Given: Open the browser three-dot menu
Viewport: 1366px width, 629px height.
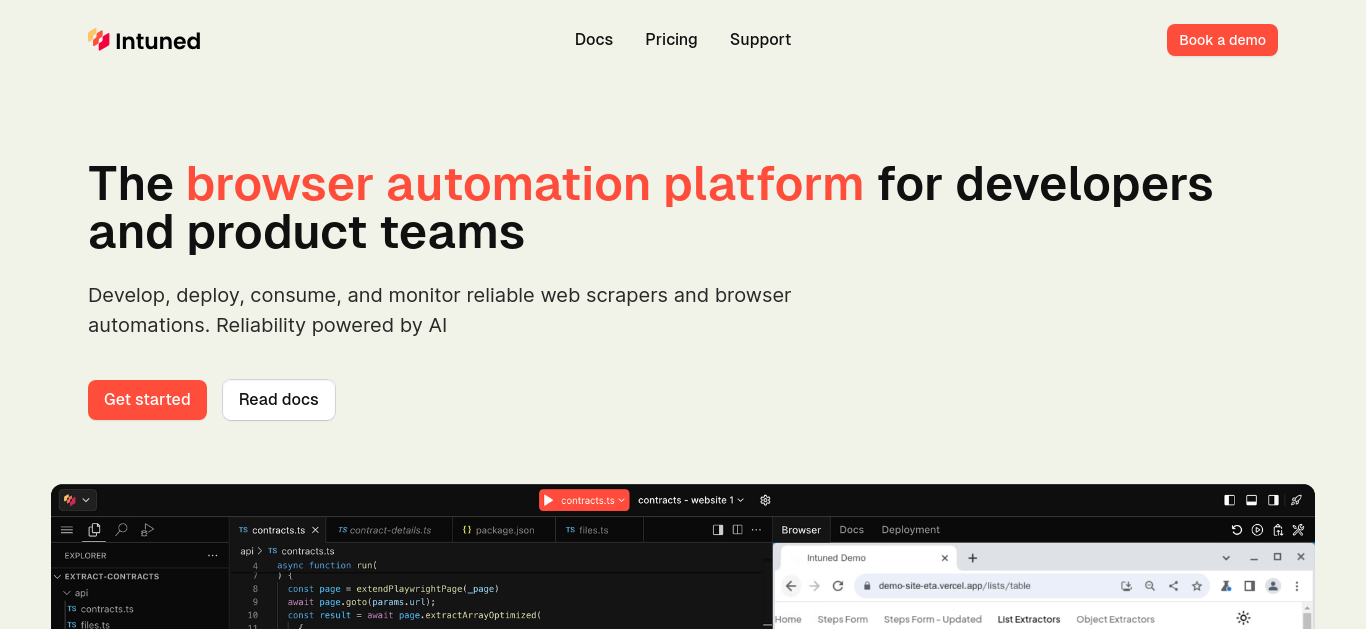Looking at the screenshot, I should (1297, 586).
